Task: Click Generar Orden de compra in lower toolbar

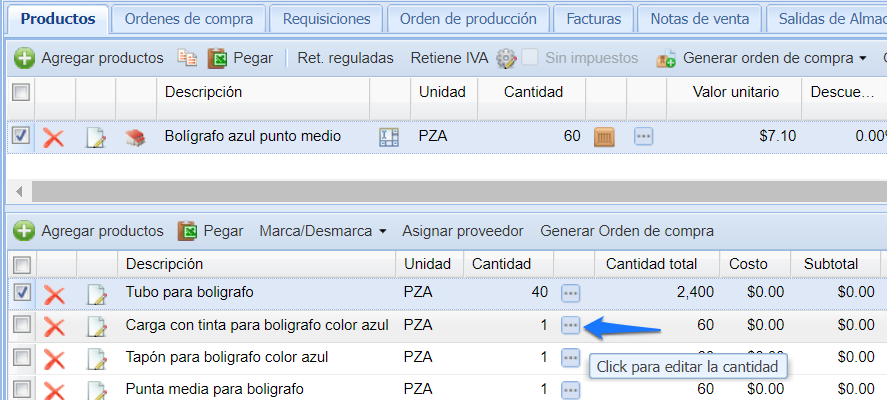Action: click(x=627, y=231)
